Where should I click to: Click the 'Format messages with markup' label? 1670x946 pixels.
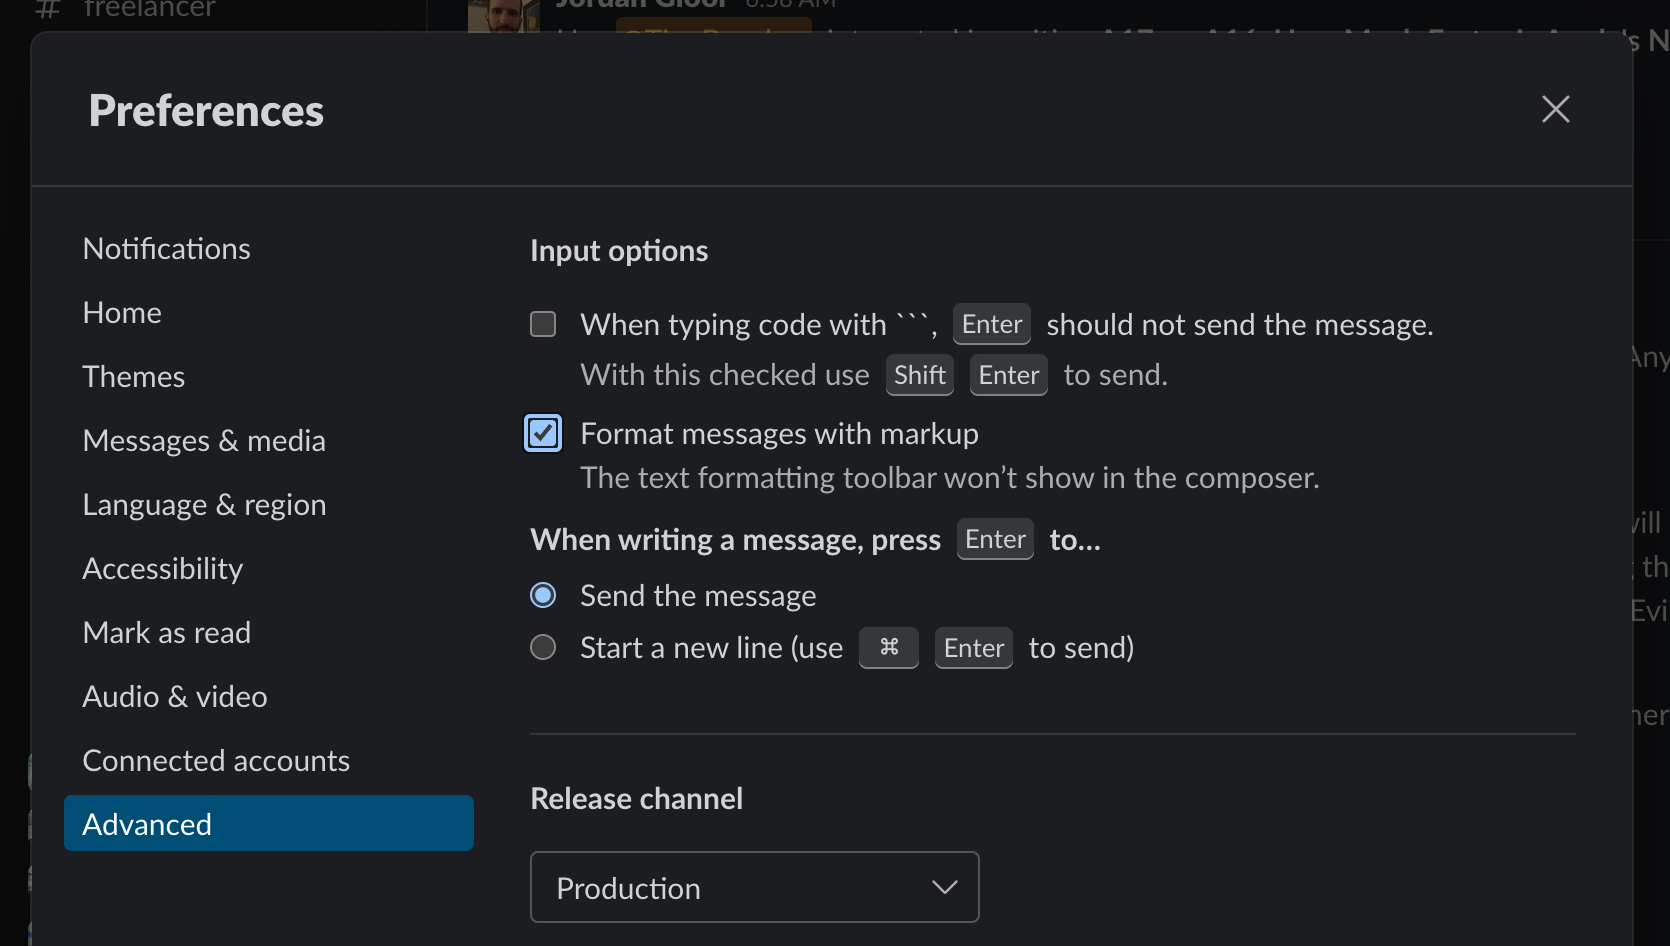[x=779, y=433]
